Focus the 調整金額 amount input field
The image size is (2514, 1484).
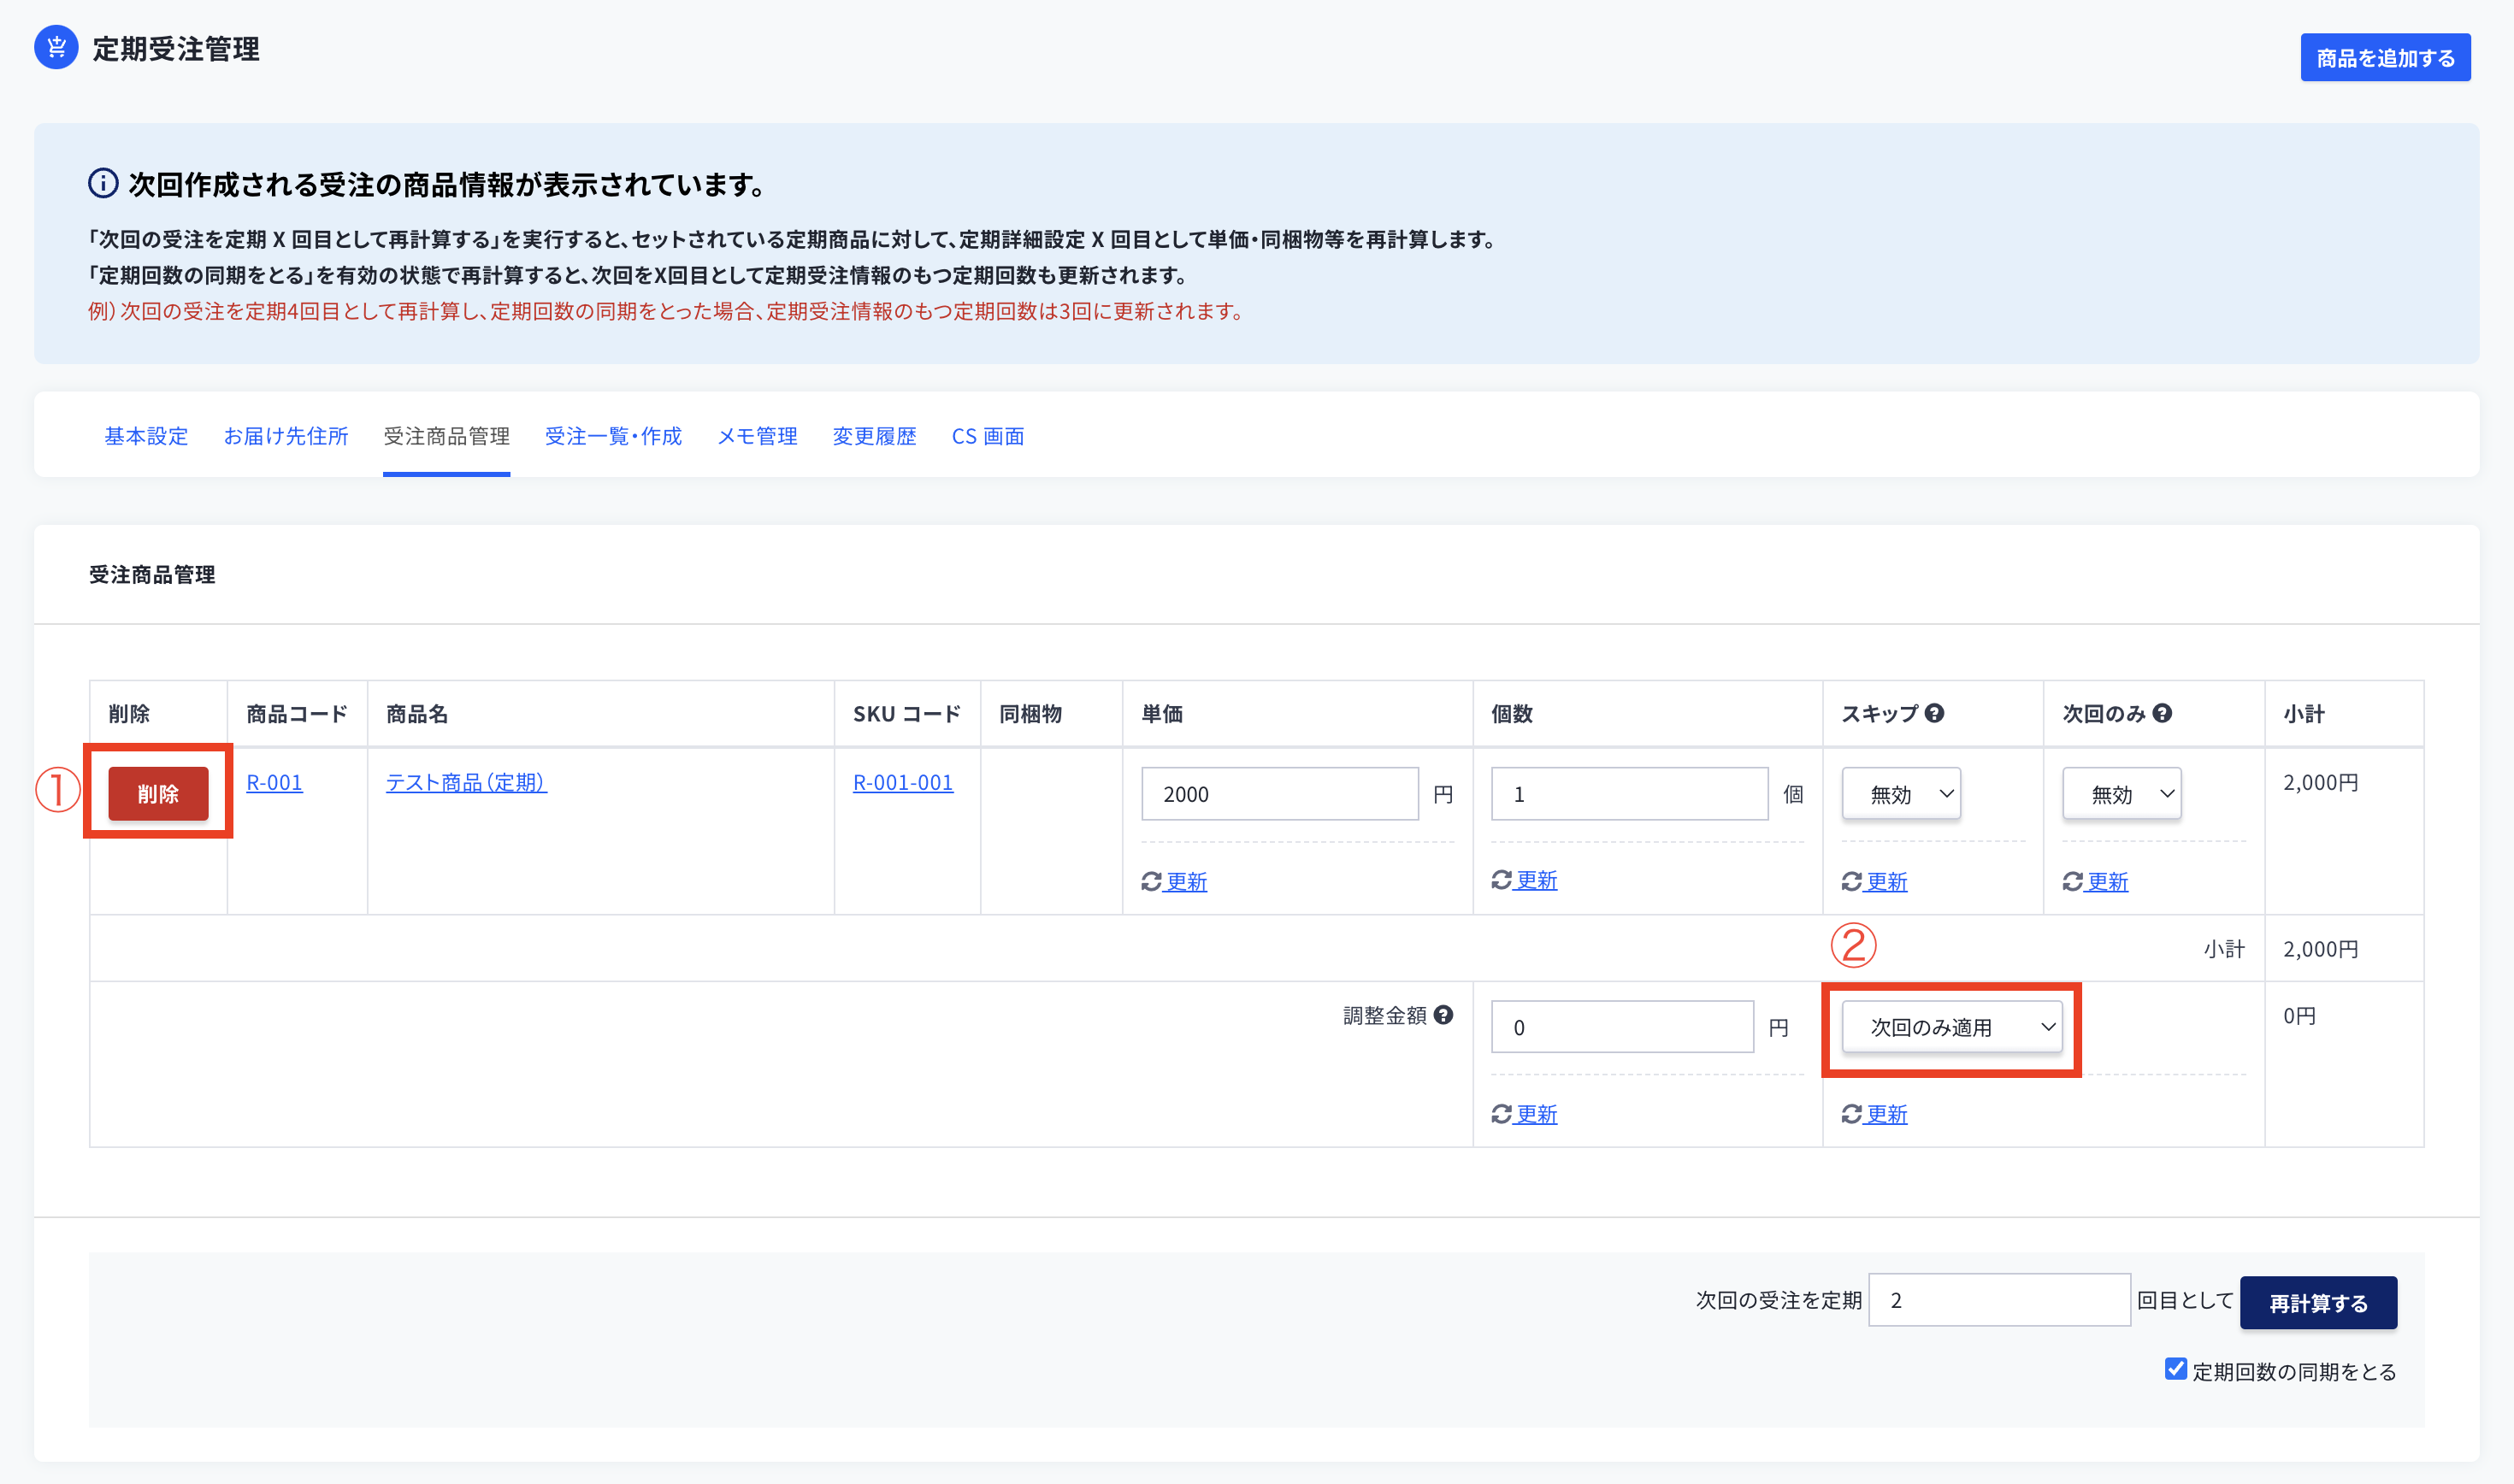point(1622,1027)
